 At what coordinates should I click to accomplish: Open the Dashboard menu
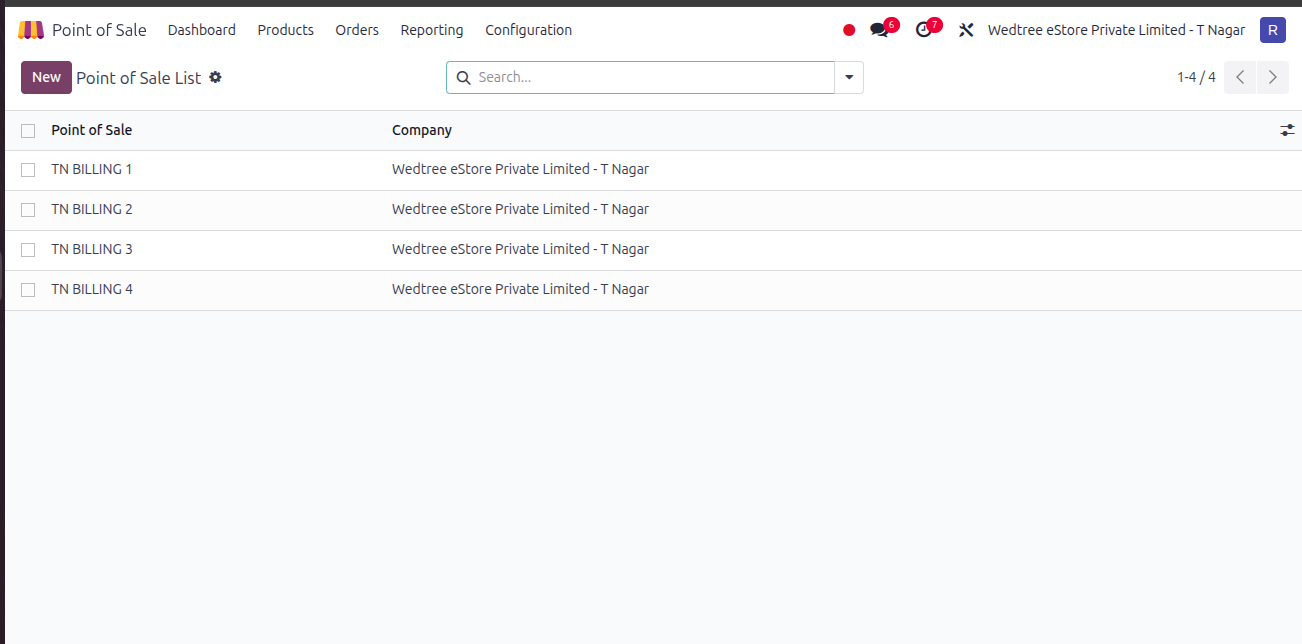point(202,30)
